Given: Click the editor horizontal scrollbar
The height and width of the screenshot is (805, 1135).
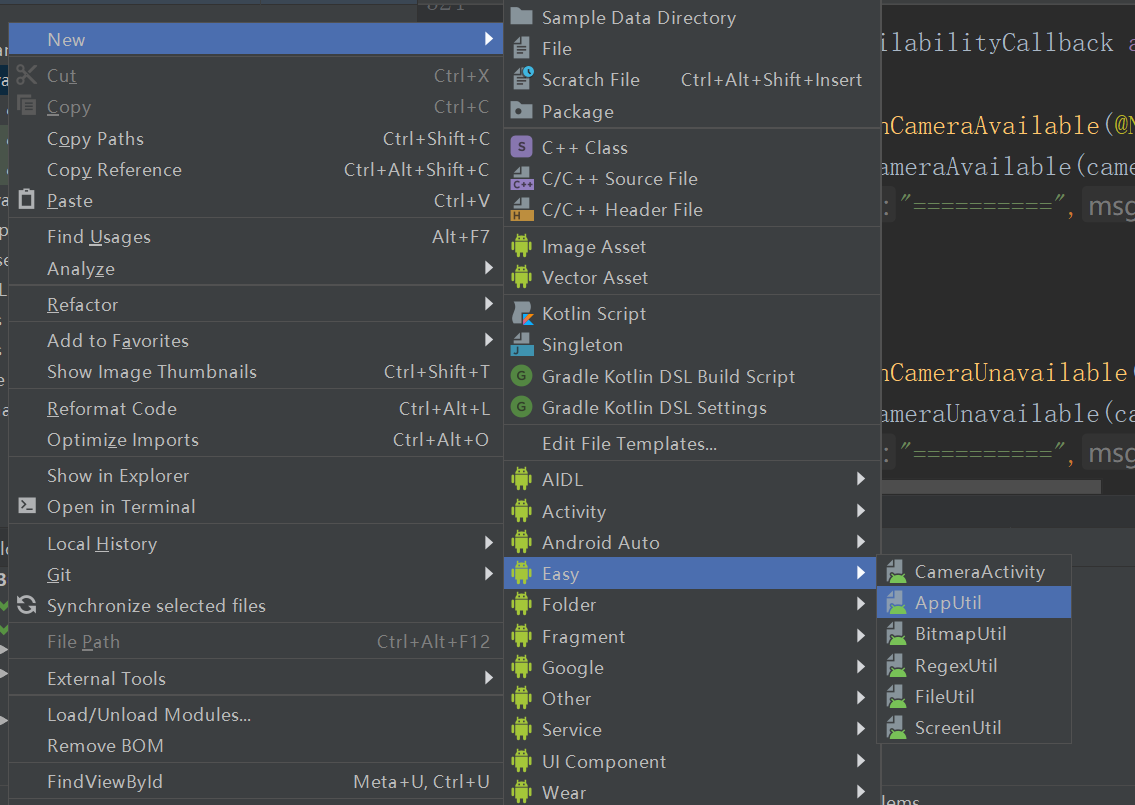Looking at the screenshot, I should pos(991,487).
